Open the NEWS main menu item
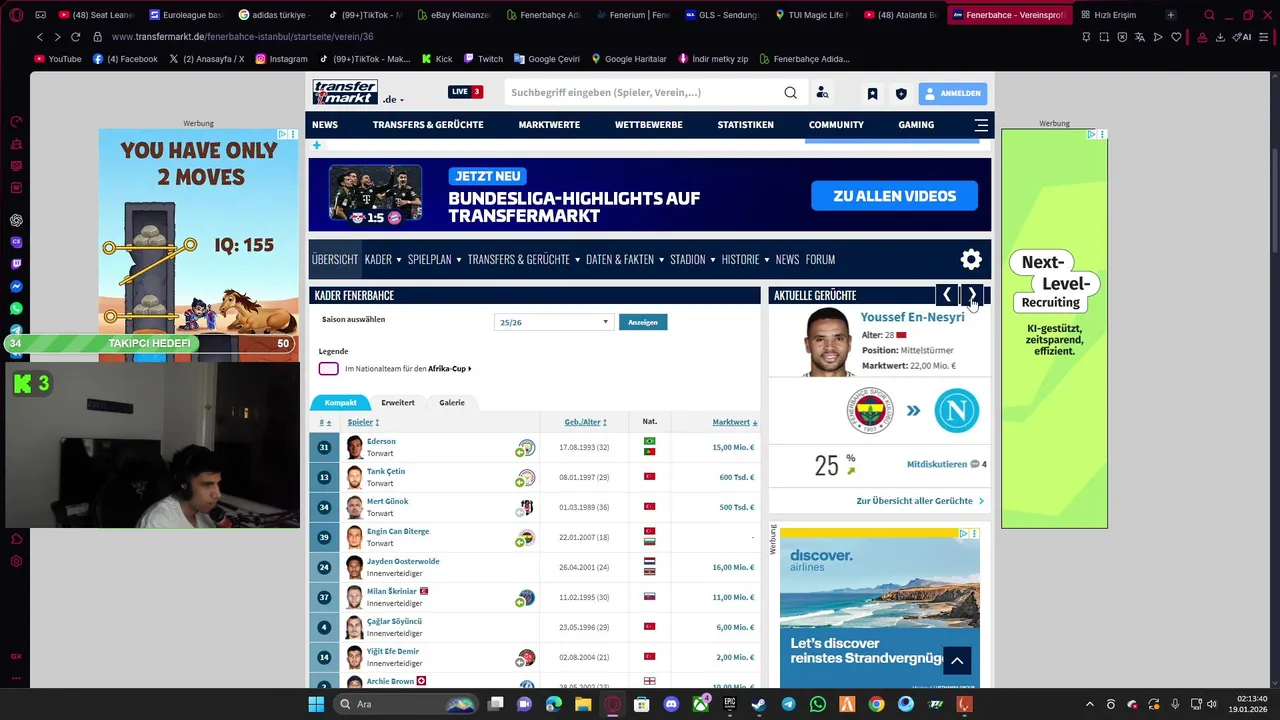1280x720 pixels. 325,125
